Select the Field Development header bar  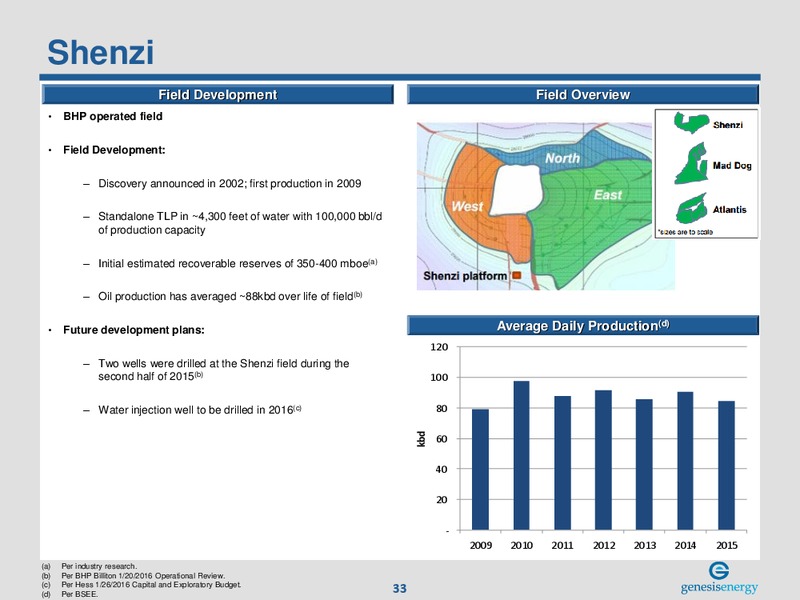coord(217,95)
